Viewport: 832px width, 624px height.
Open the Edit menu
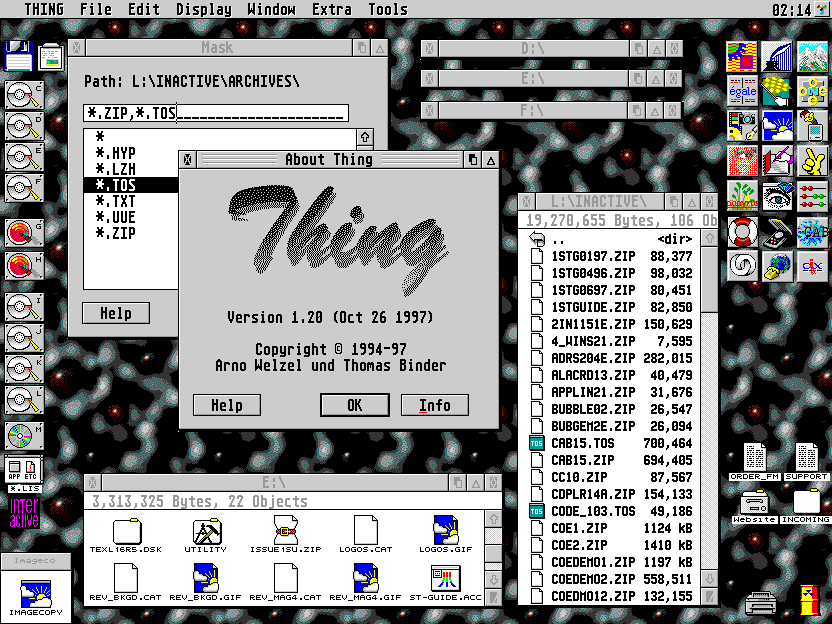coord(143,10)
